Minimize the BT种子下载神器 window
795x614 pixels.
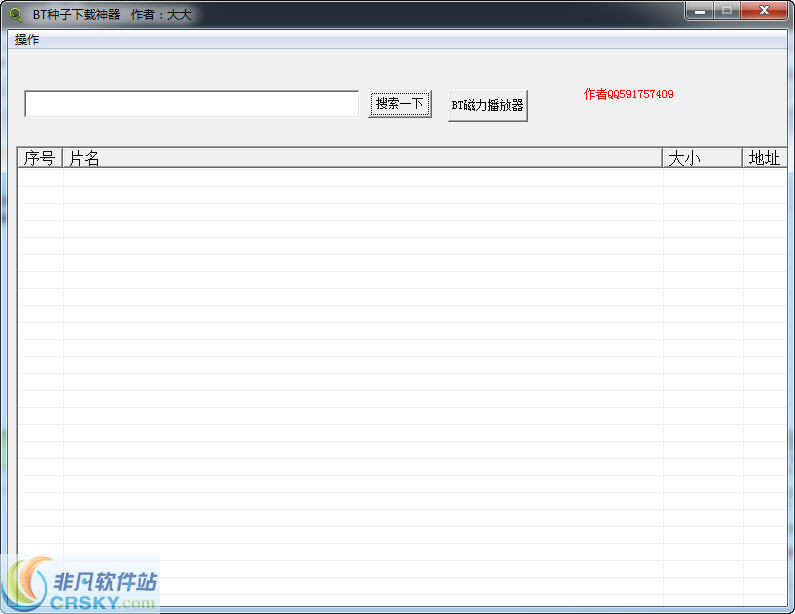pos(700,11)
